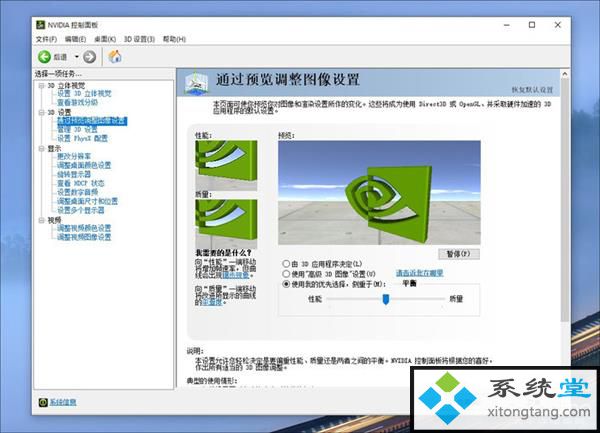Viewport: 600px width, 433px height.
Task: Open the home page icon in toolbar
Action: point(115,57)
